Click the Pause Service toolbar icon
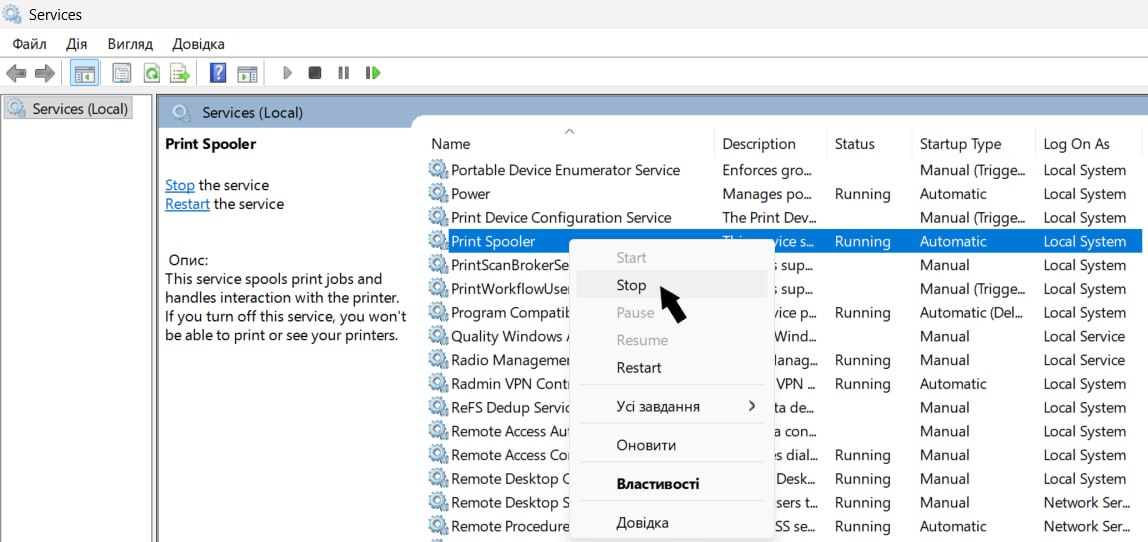The width and height of the screenshot is (1148, 542). pos(343,73)
